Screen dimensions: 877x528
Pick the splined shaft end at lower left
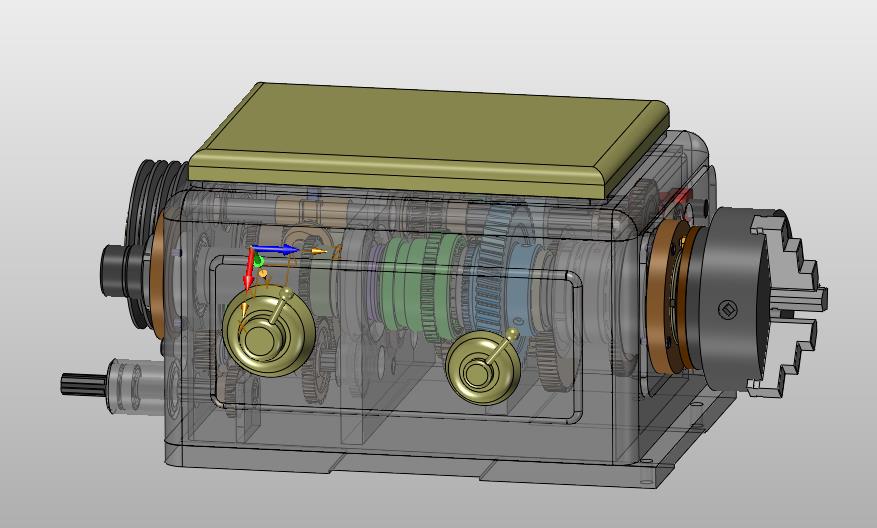click(82, 384)
